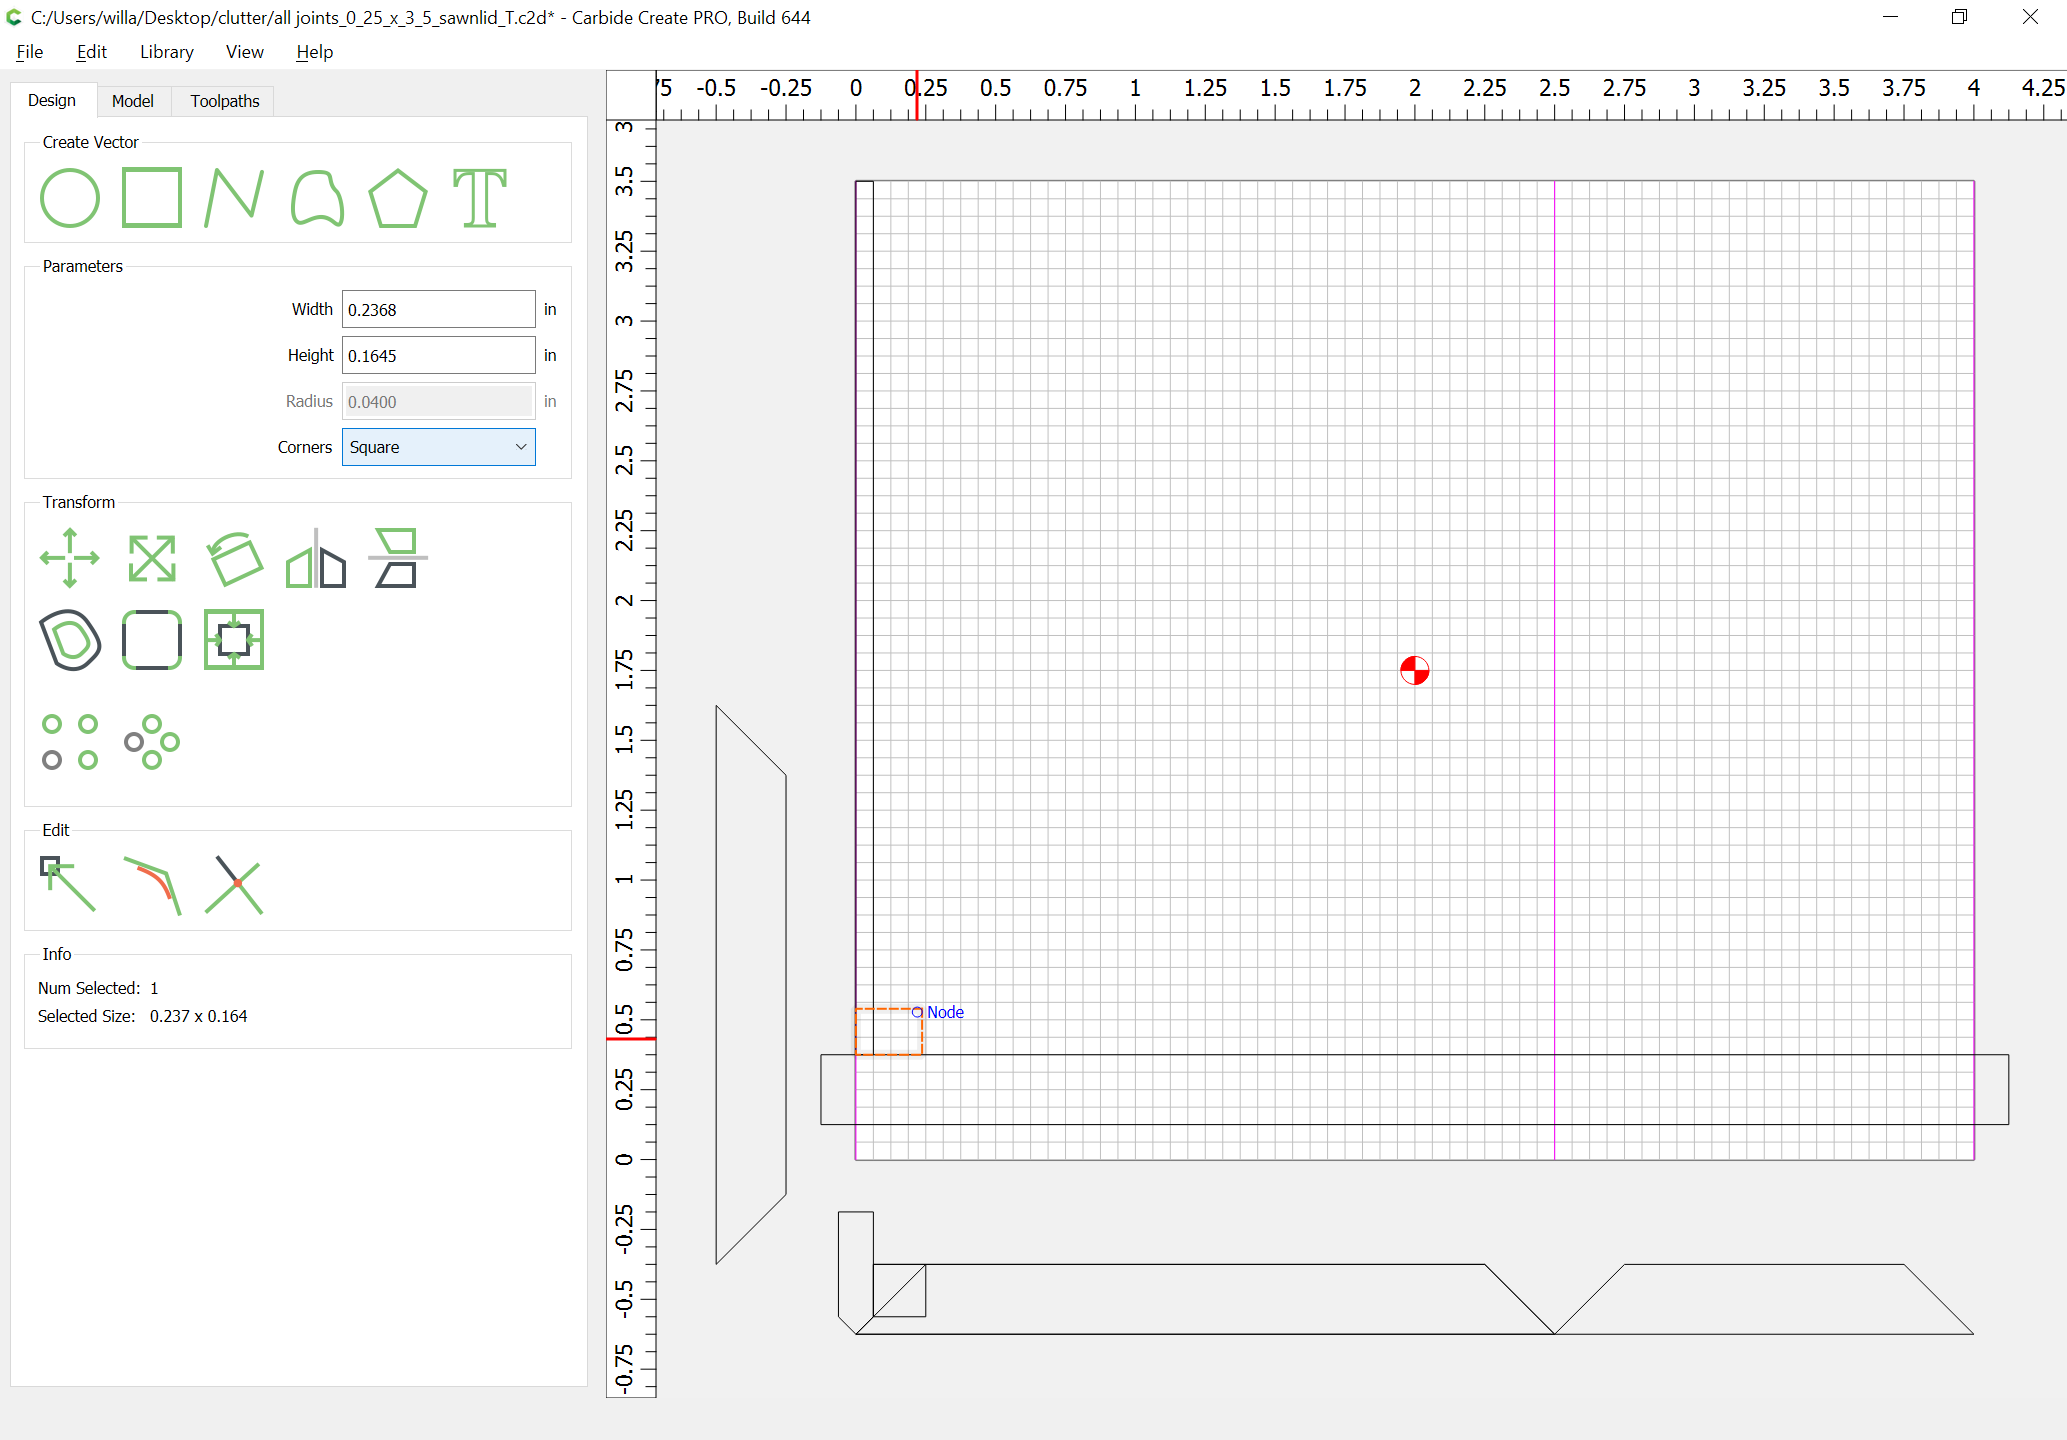Select the Text tool
Viewport: 2067px width, 1440px height.
[x=480, y=198]
